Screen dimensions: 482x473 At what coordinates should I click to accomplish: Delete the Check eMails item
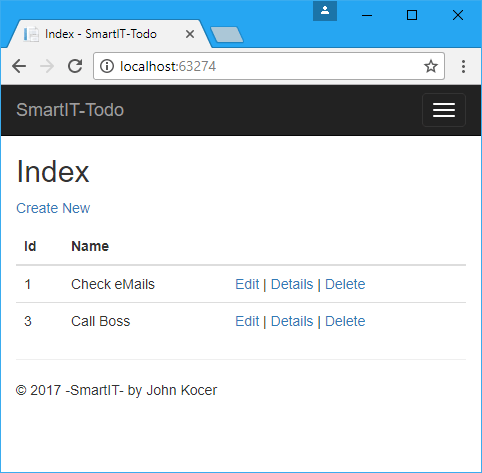pos(345,284)
